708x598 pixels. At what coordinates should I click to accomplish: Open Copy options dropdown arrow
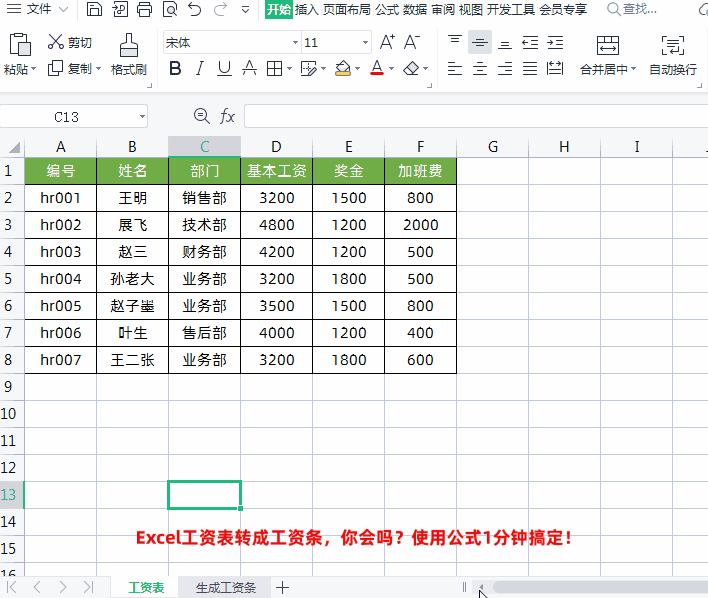point(98,69)
